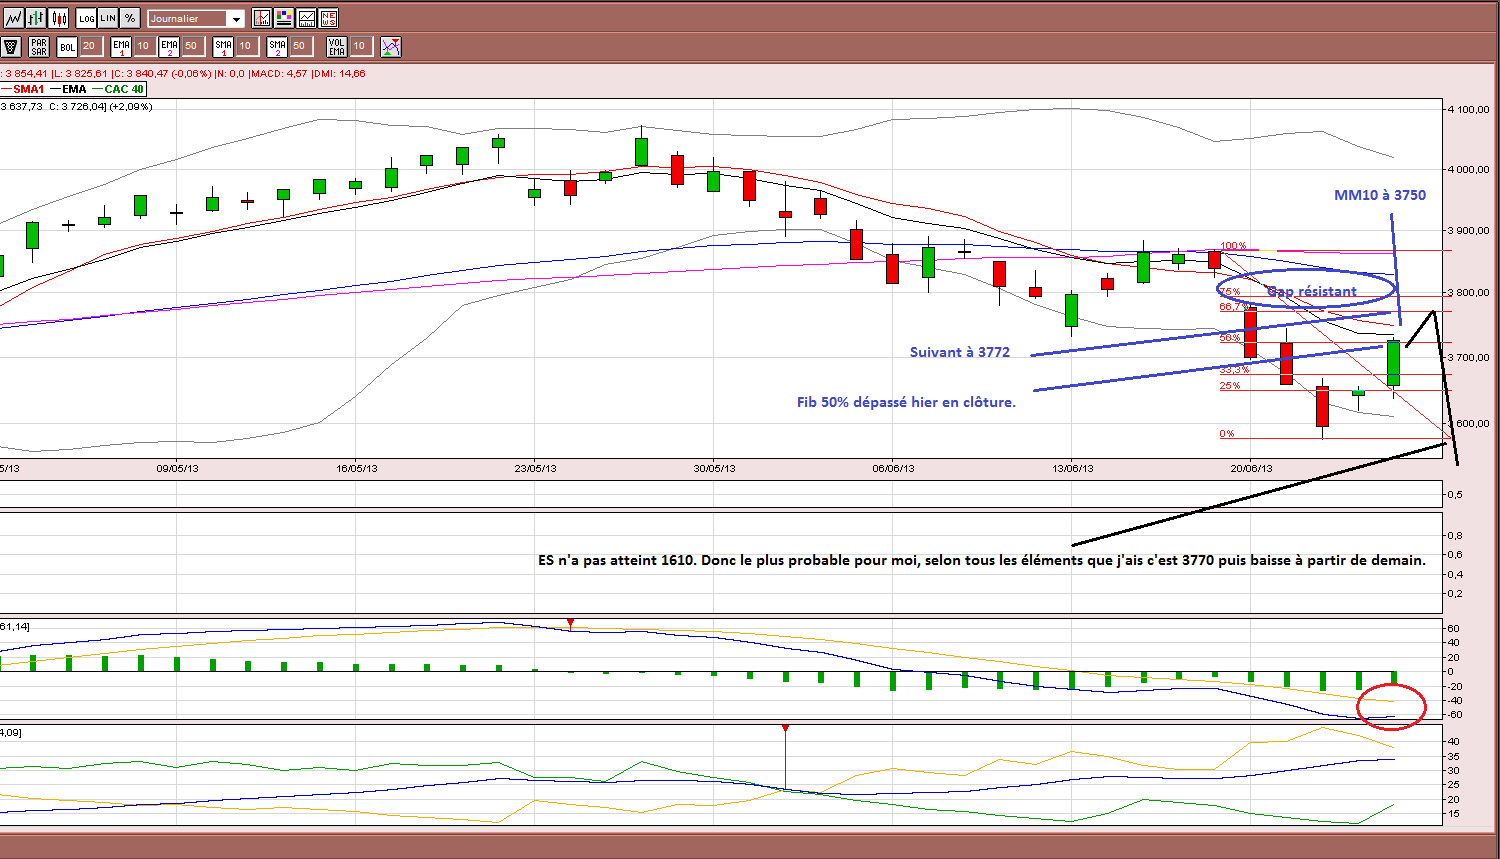Viewport: 1500px width, 859px height.
Task: Click the C: 3 840,47 closing value
Action: click(141, 73)
